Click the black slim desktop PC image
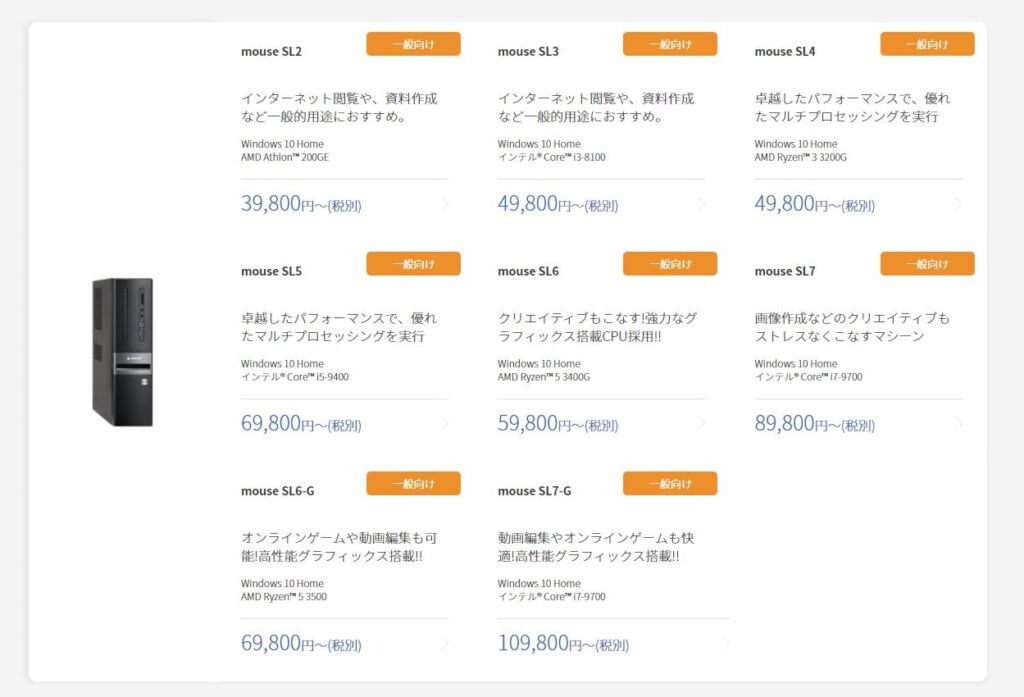The width and height of the screenshot is (1024, 697). point(123,352)
